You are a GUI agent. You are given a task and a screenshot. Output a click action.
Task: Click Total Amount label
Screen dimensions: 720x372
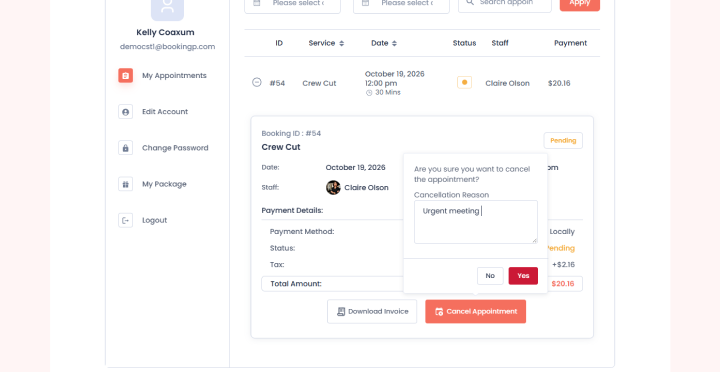point(296,284)
